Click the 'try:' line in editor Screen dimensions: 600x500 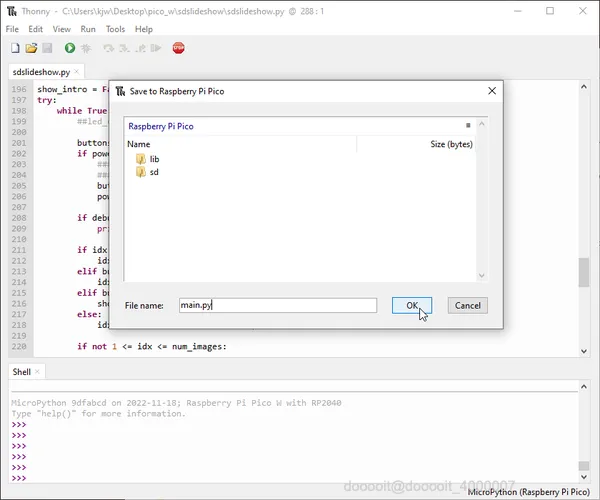pyautogui.click(x=47, y=100)
